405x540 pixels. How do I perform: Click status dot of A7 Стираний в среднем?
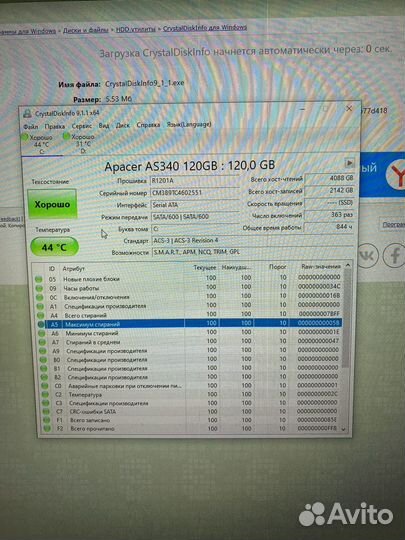tap(42, 342)
